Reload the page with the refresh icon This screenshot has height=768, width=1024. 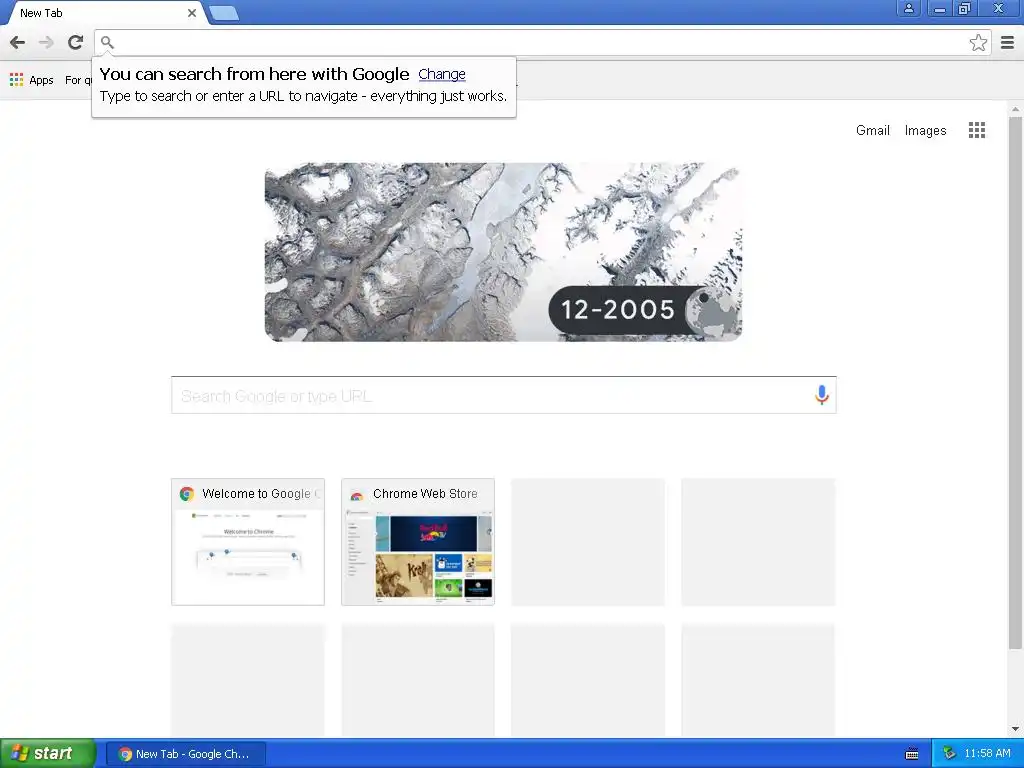[x=75, y=42]
